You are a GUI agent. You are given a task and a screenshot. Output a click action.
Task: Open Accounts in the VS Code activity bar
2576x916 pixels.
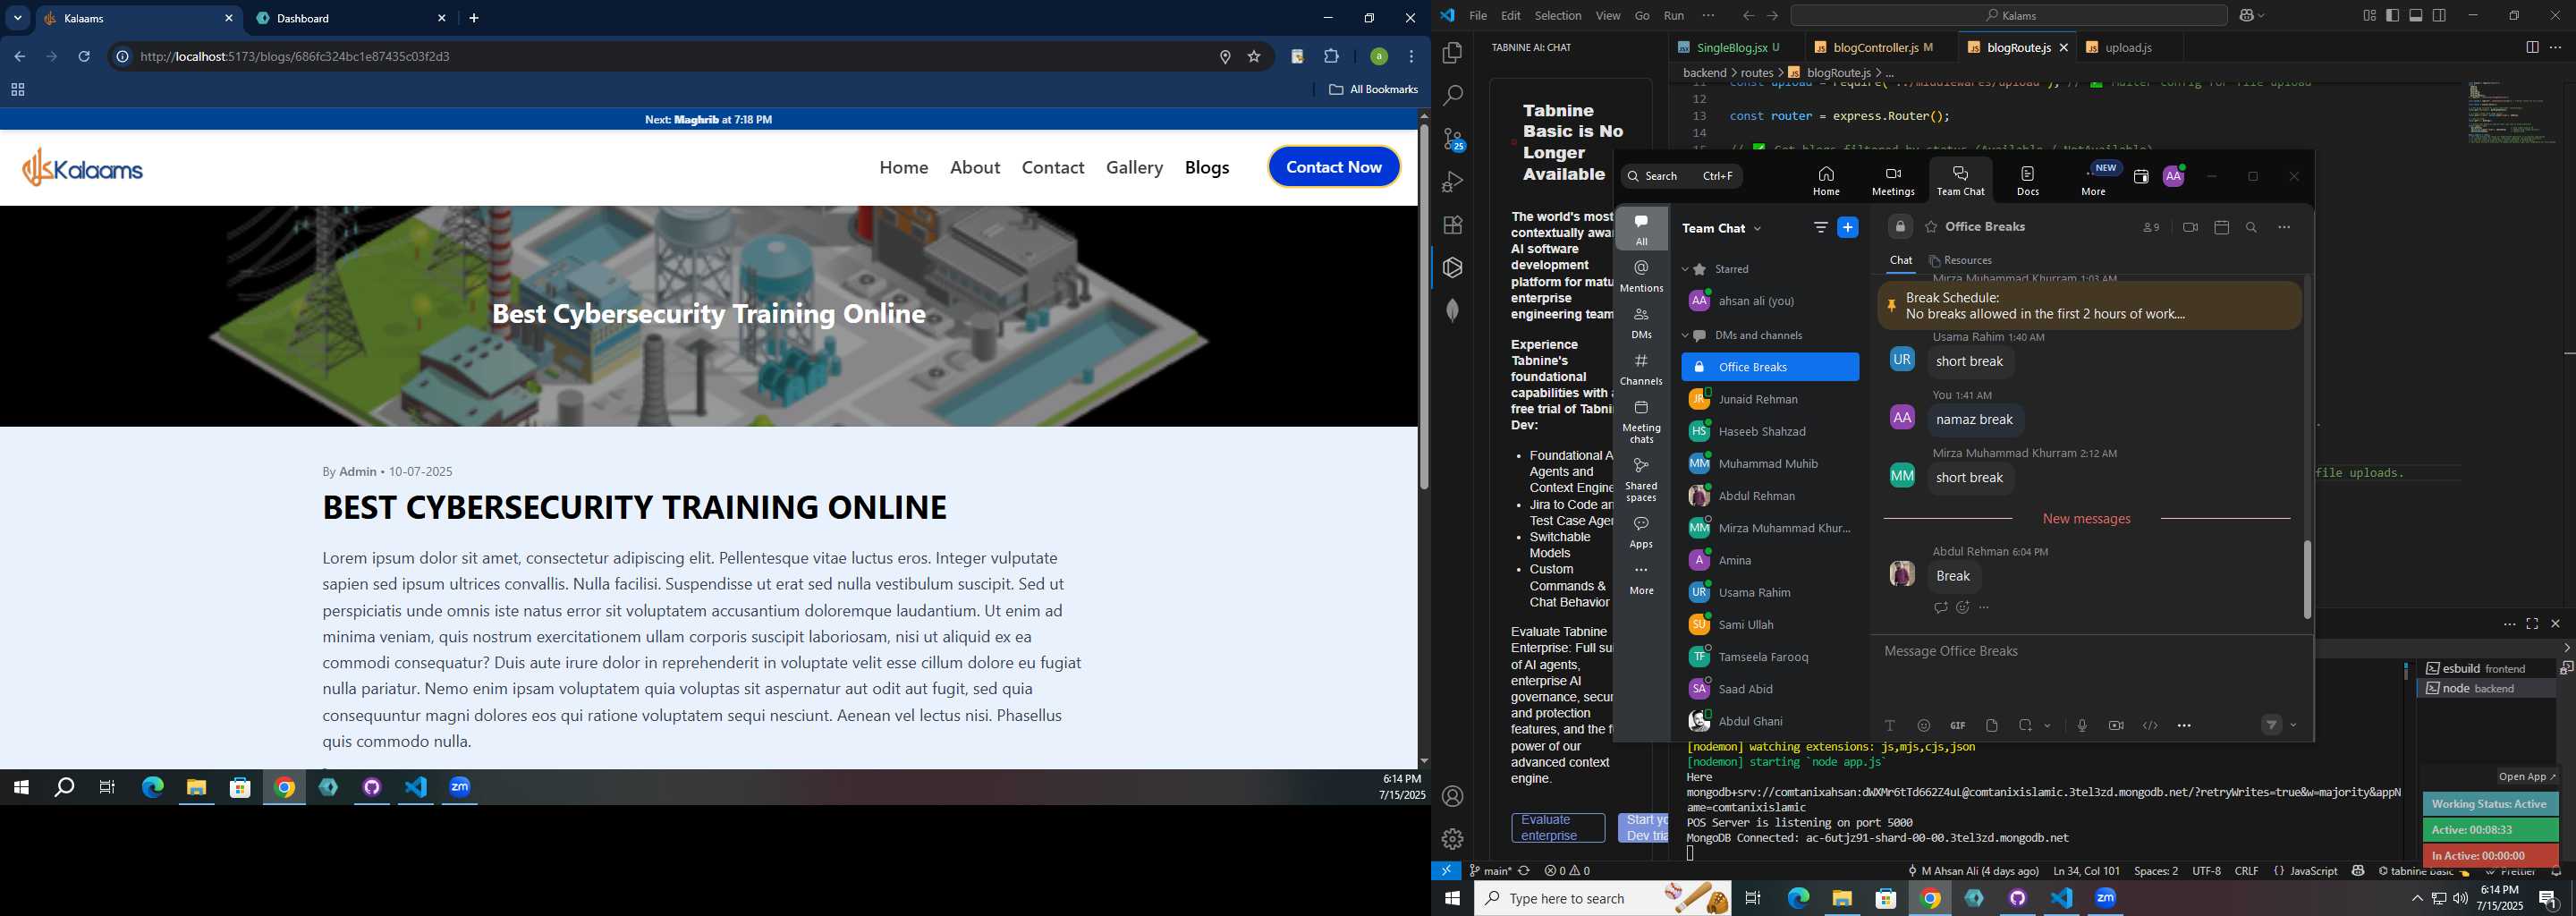click(1452, 796)
